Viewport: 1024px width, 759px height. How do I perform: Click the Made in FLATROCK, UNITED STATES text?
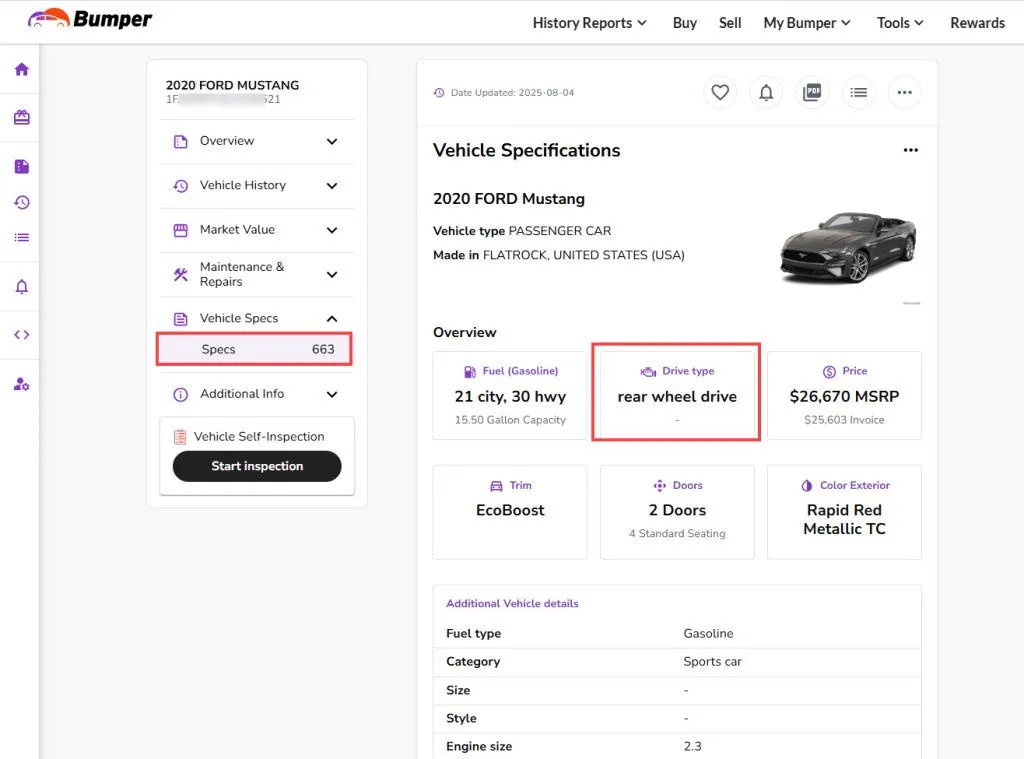click(x=558, y=255)
